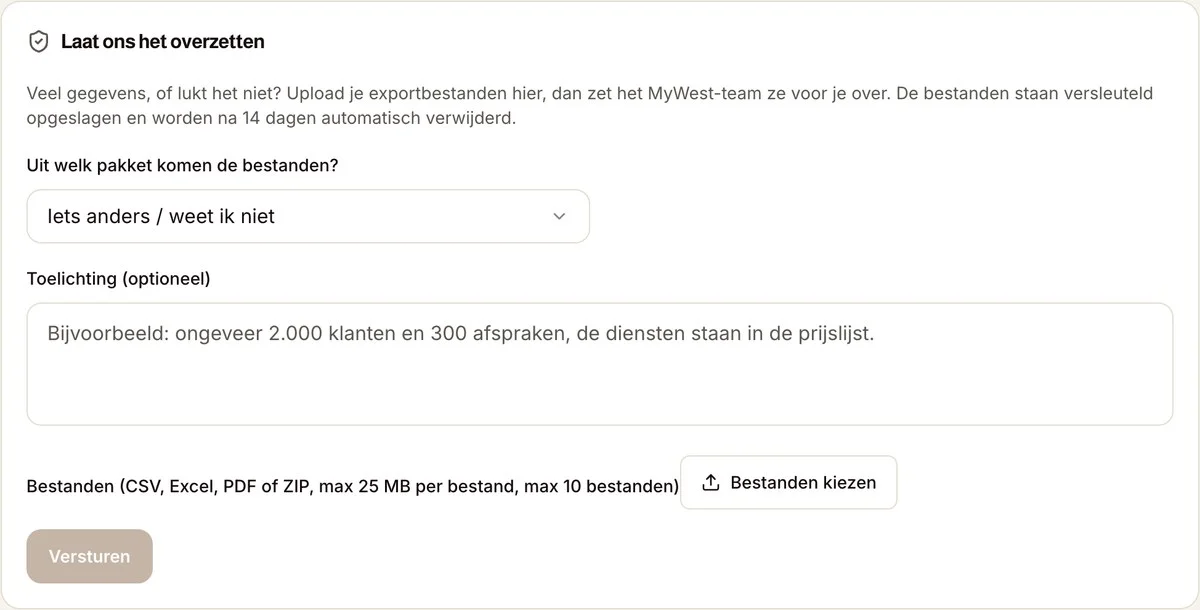Viewport: 1200px width, 610px height.
Task: Click the upload arrow icon in Bestanden kiezen
Action: pos(711,483)
